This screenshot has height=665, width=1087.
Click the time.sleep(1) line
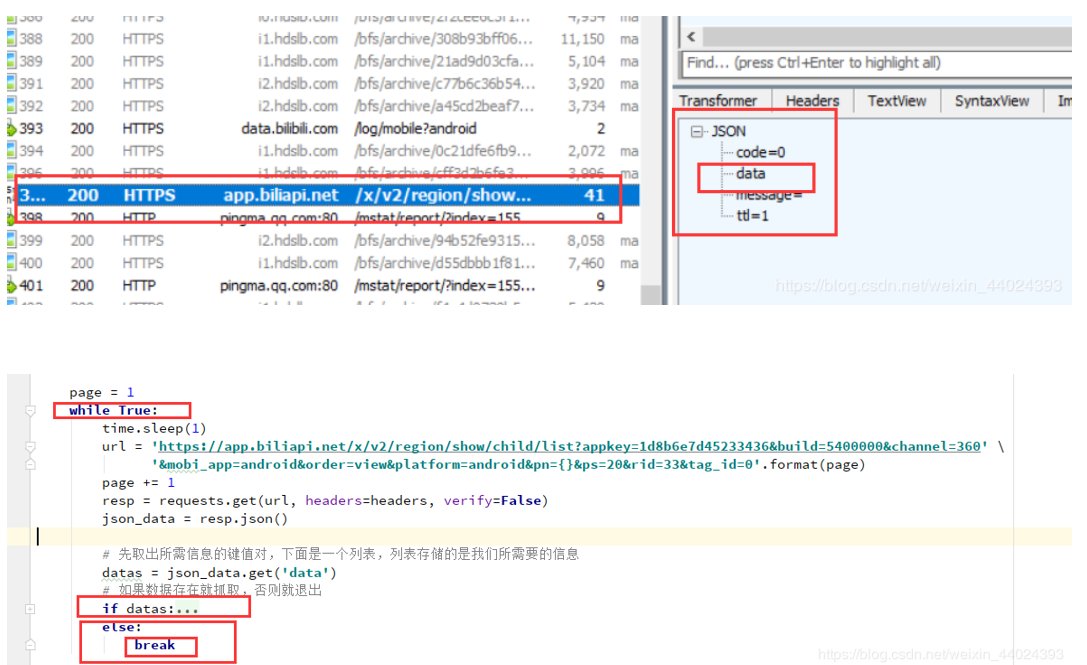pos(154,429)
